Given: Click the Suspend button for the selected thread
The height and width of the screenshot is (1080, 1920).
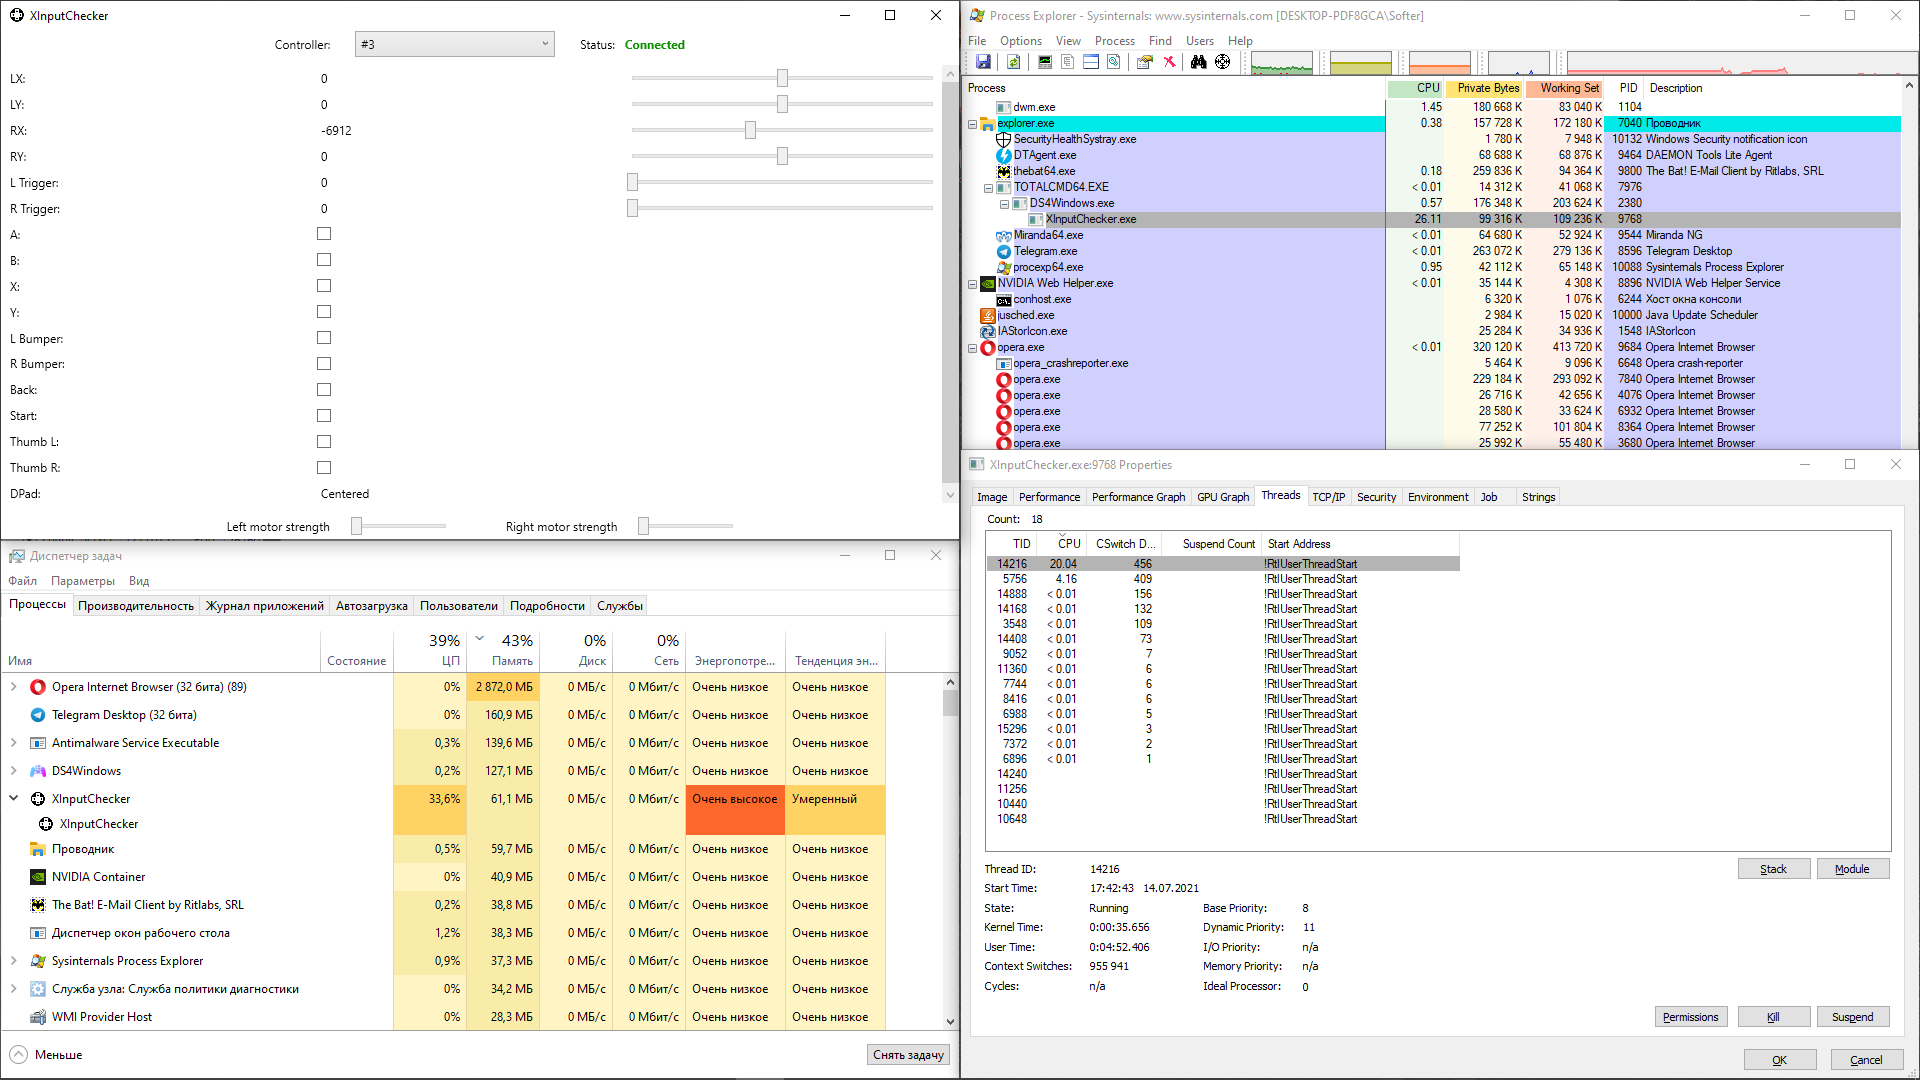Looking at the screenshot, I should pyautogui.click(x=1853, y=1016).
